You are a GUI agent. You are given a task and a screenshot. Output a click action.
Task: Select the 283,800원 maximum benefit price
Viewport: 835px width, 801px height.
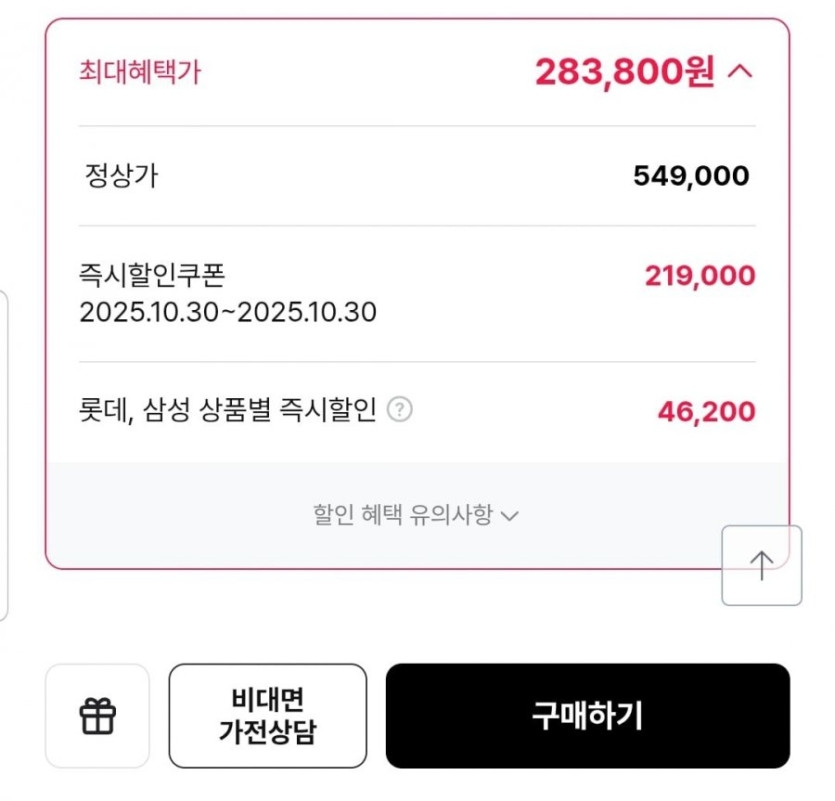pyautogui.click(x=624, y=72)
